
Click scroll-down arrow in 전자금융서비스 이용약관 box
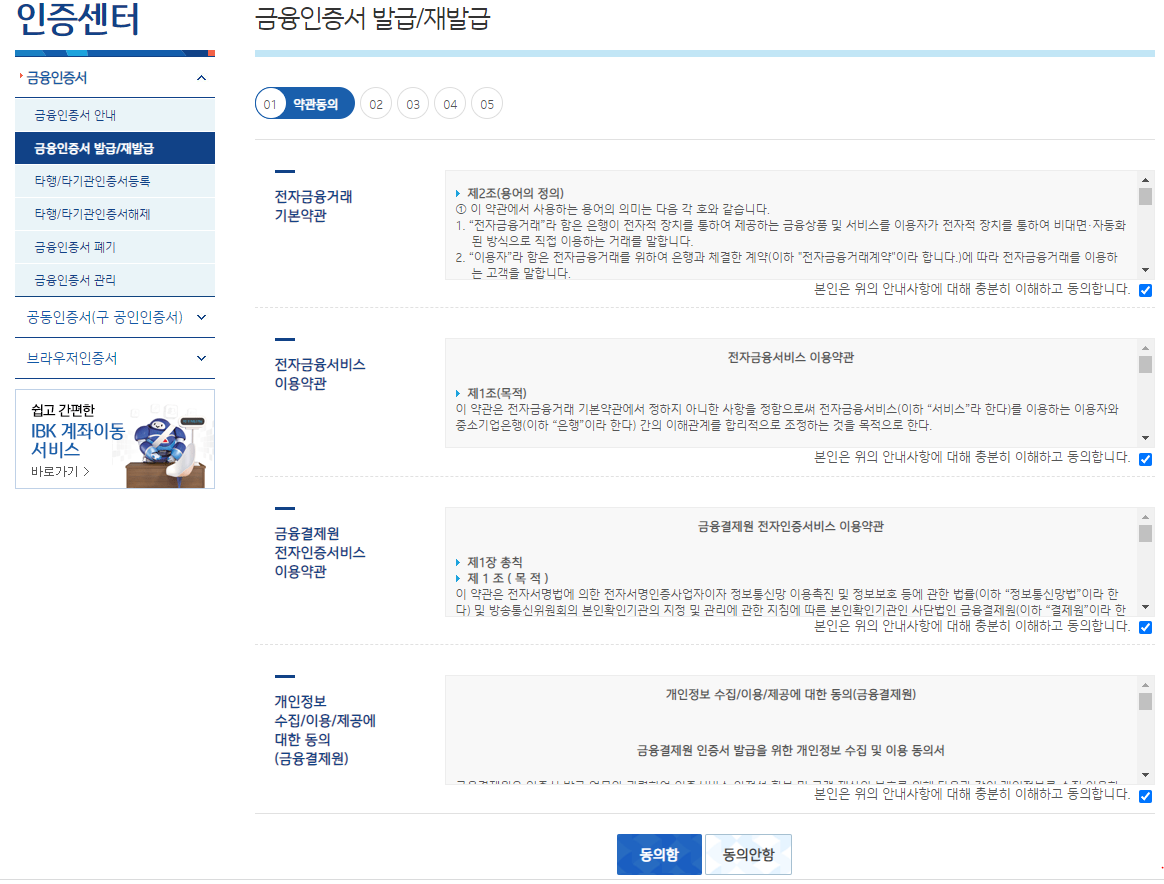tap(1145, 439)
